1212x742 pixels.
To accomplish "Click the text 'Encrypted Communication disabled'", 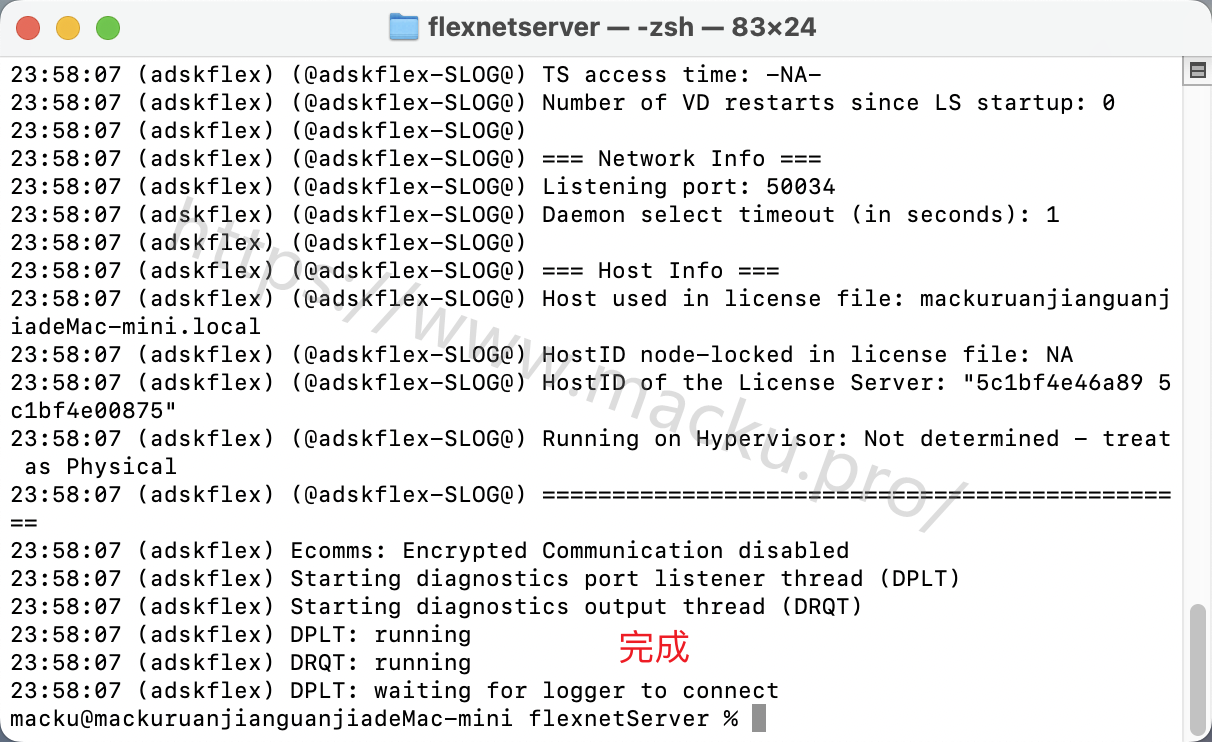I will (x=626, y=551).
